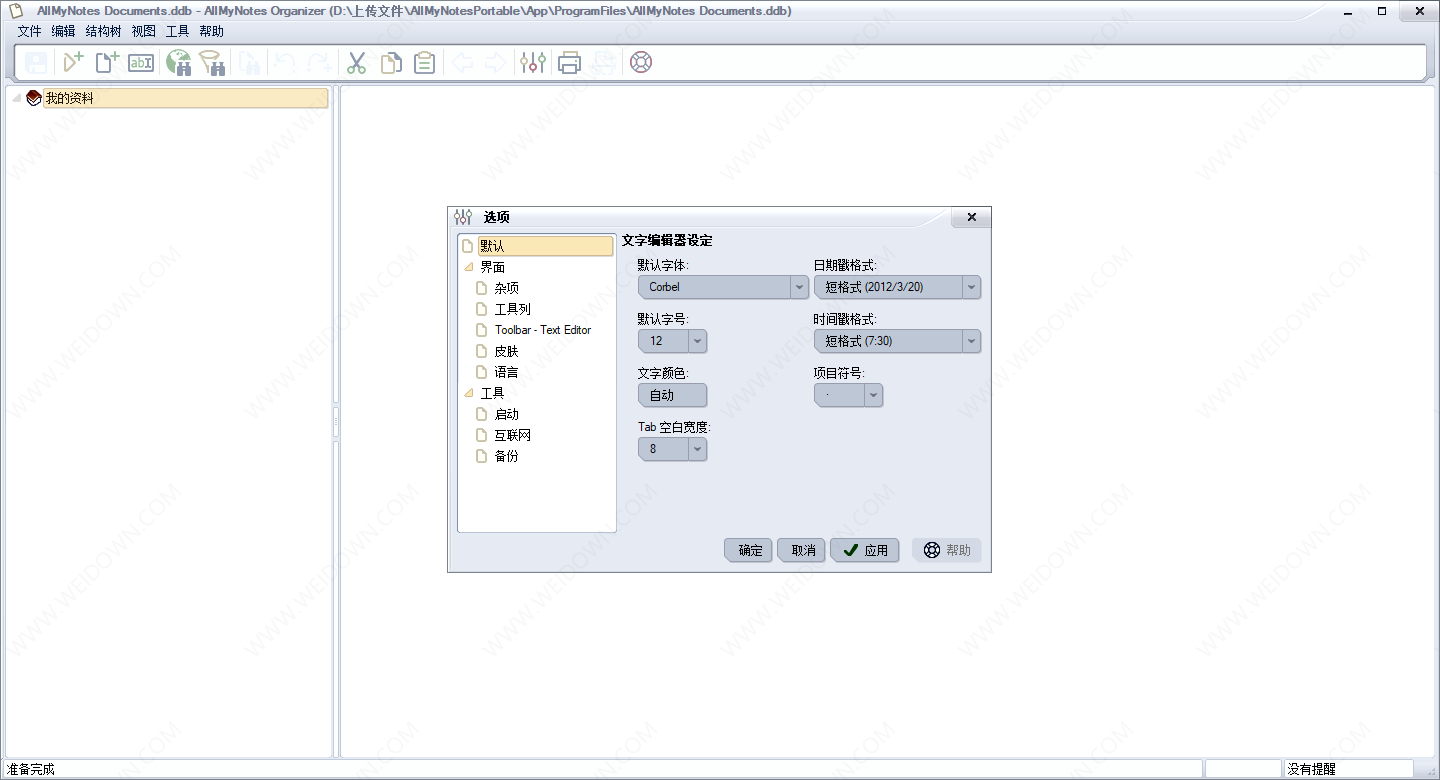This screenshot has height=780, width=1440.
Task: Select 默认 in options tree
Action: (545, 246)
